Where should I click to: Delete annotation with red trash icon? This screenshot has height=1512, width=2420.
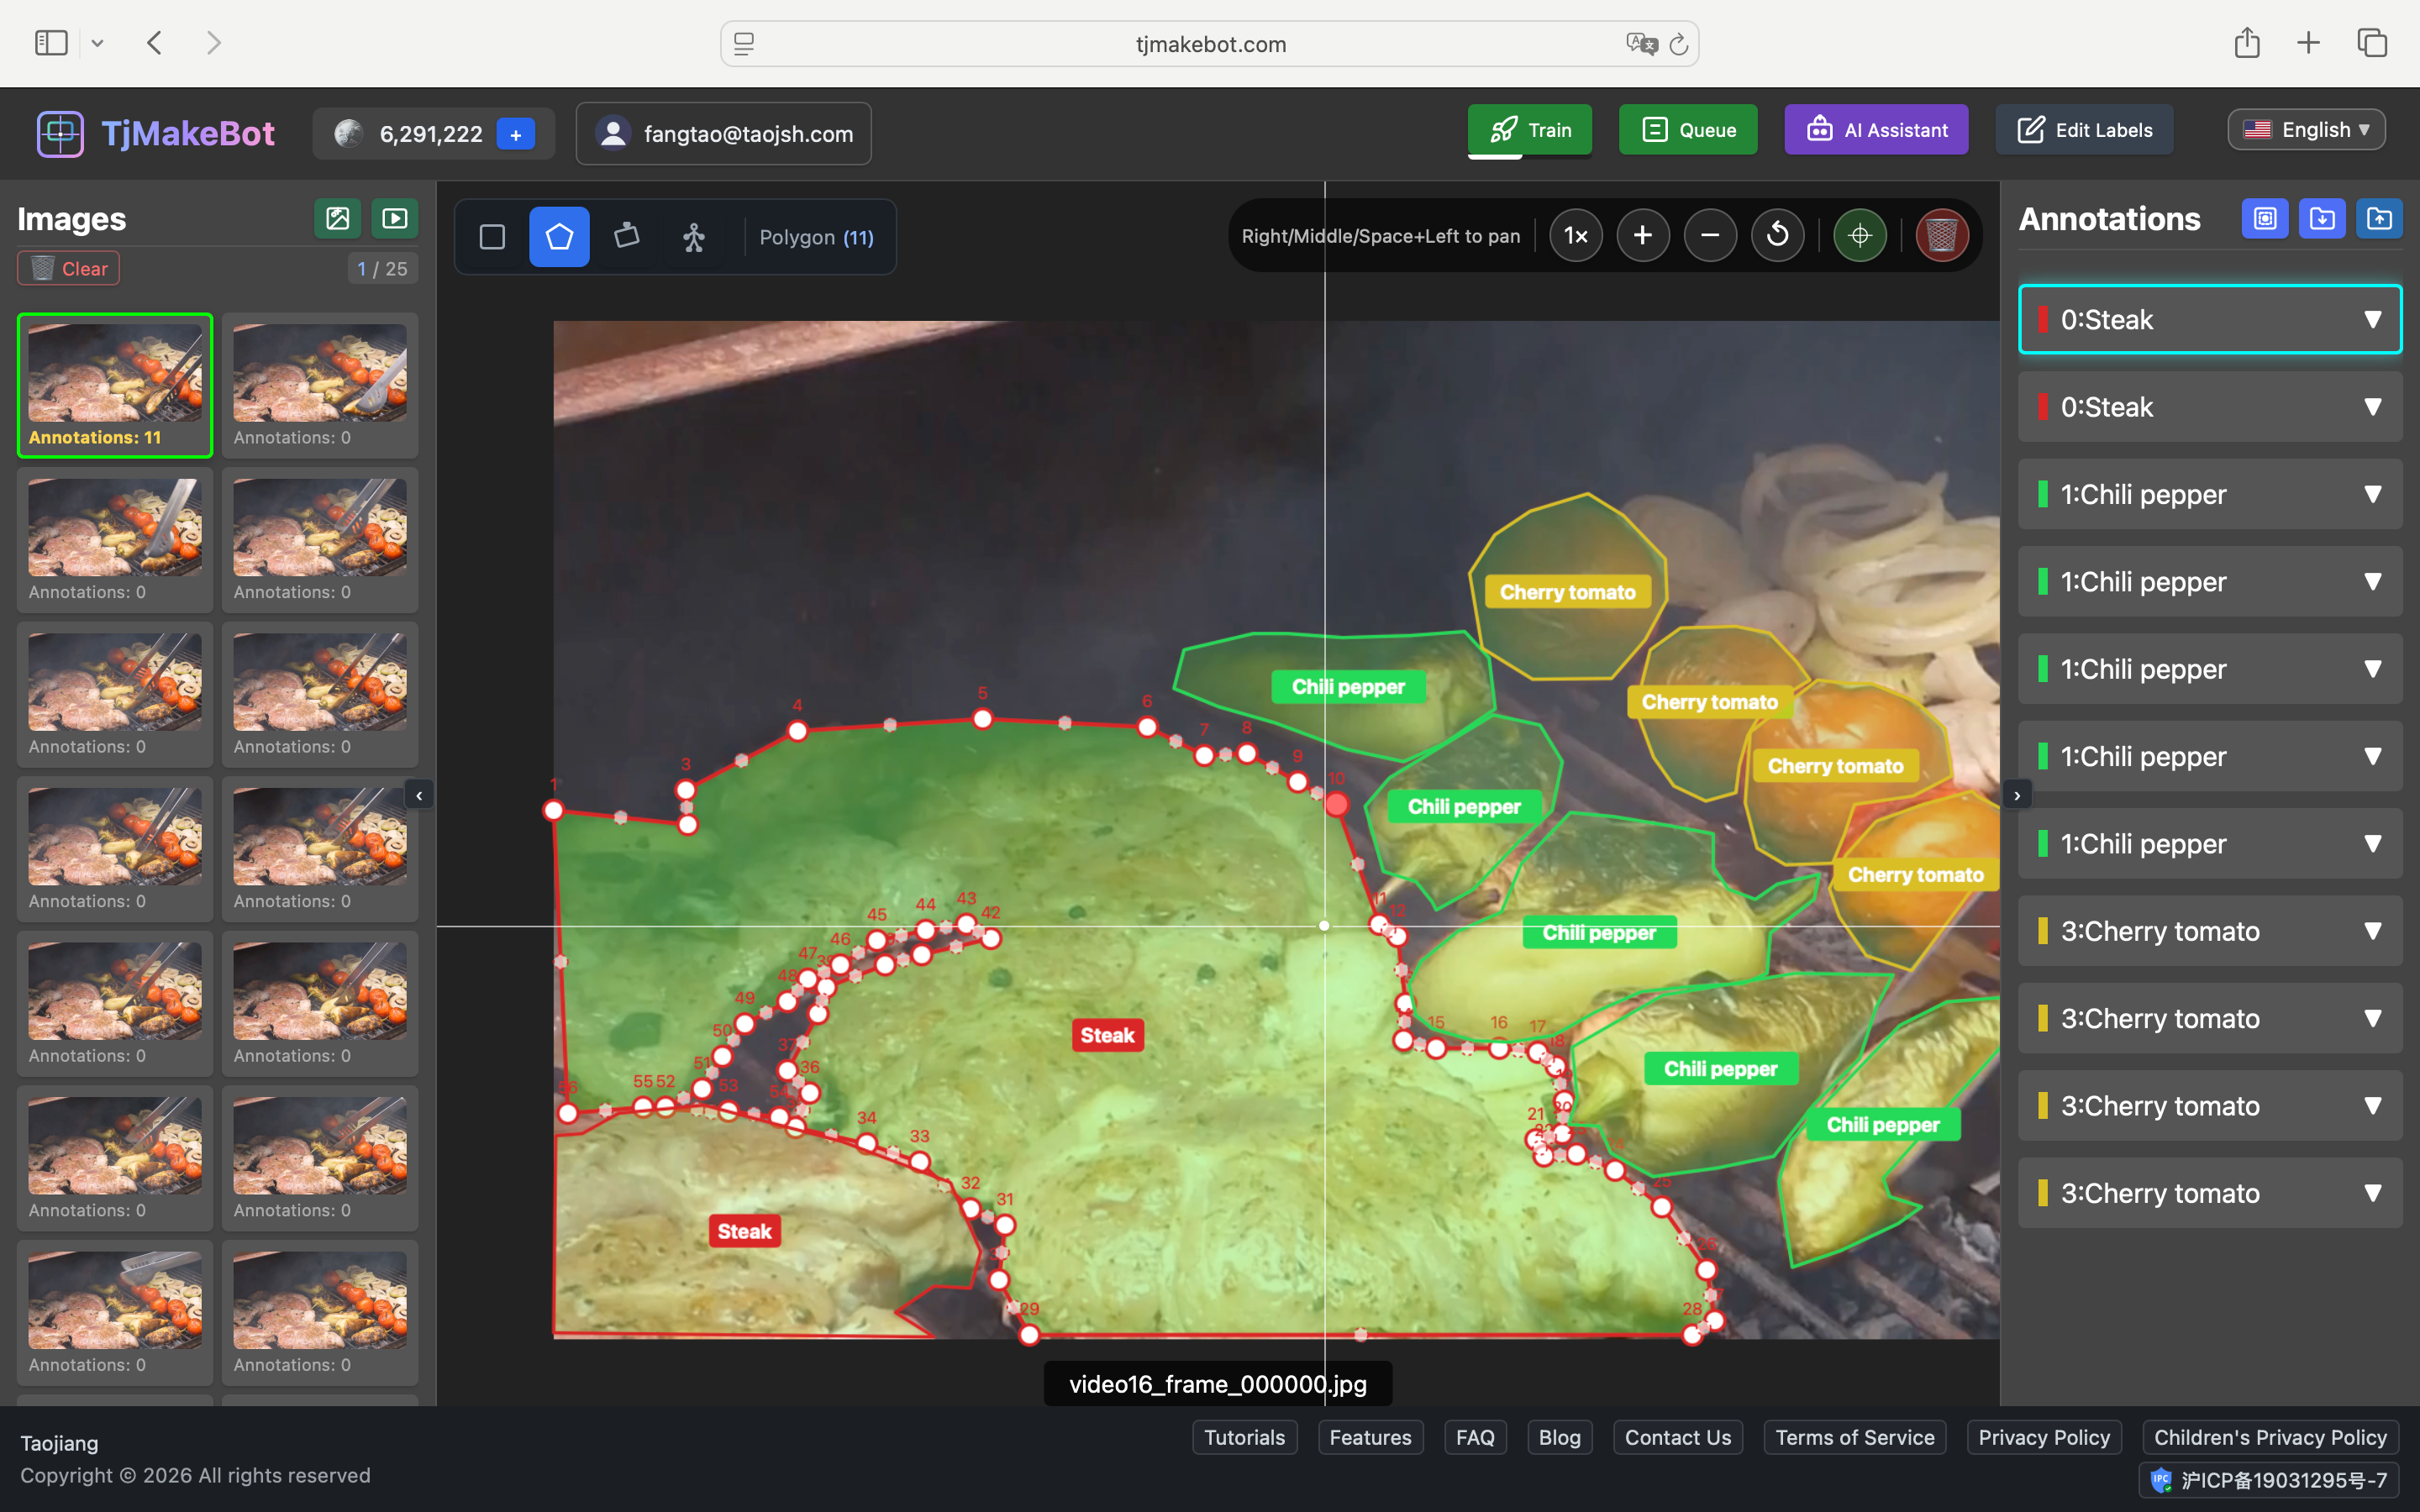pyautogui.click(x=1941, y=236)
